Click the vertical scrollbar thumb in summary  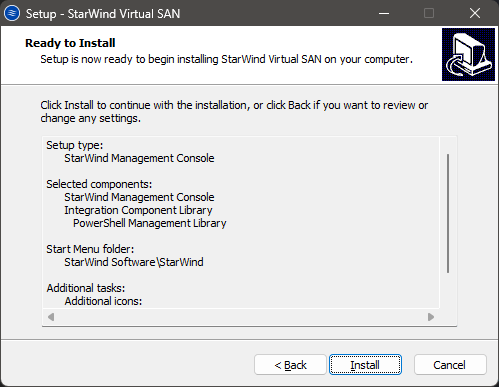[448, 213]
